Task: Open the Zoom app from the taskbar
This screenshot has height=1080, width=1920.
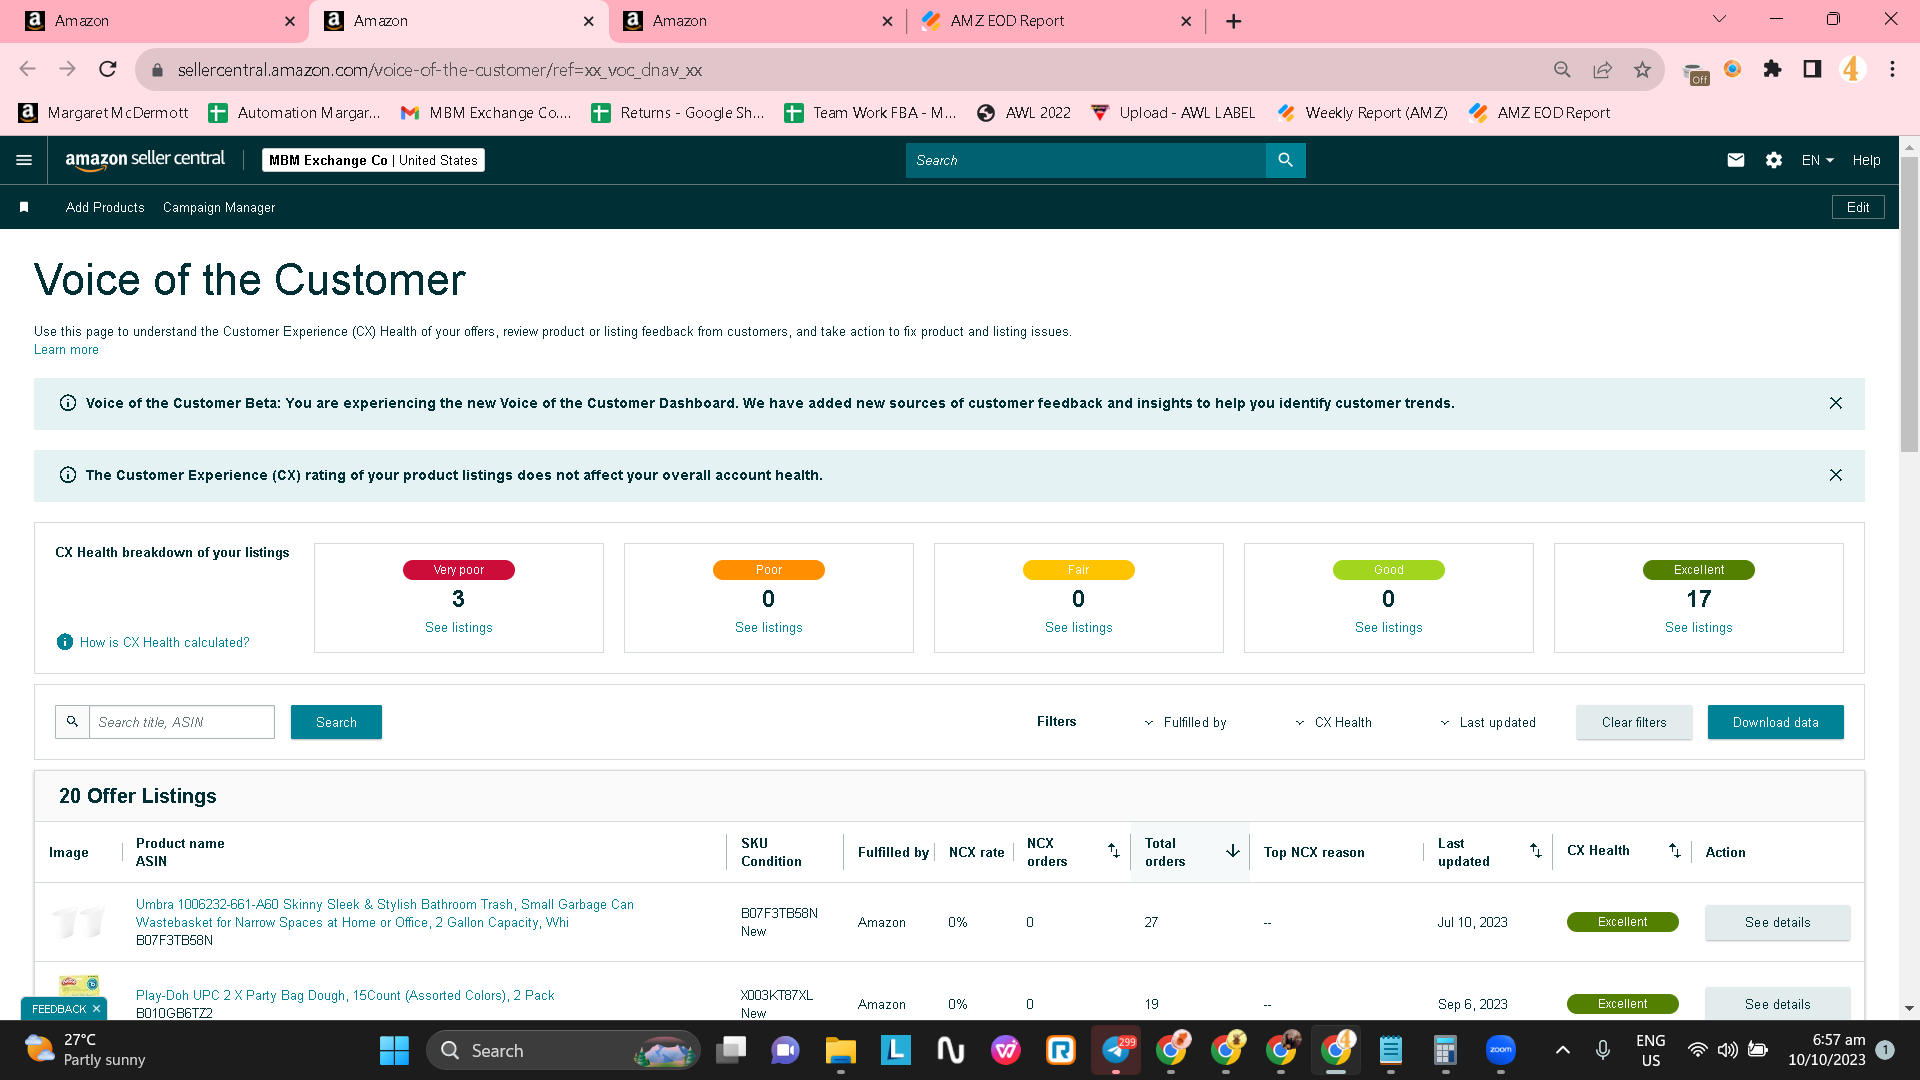Action: click(x=1501, y=1050)
